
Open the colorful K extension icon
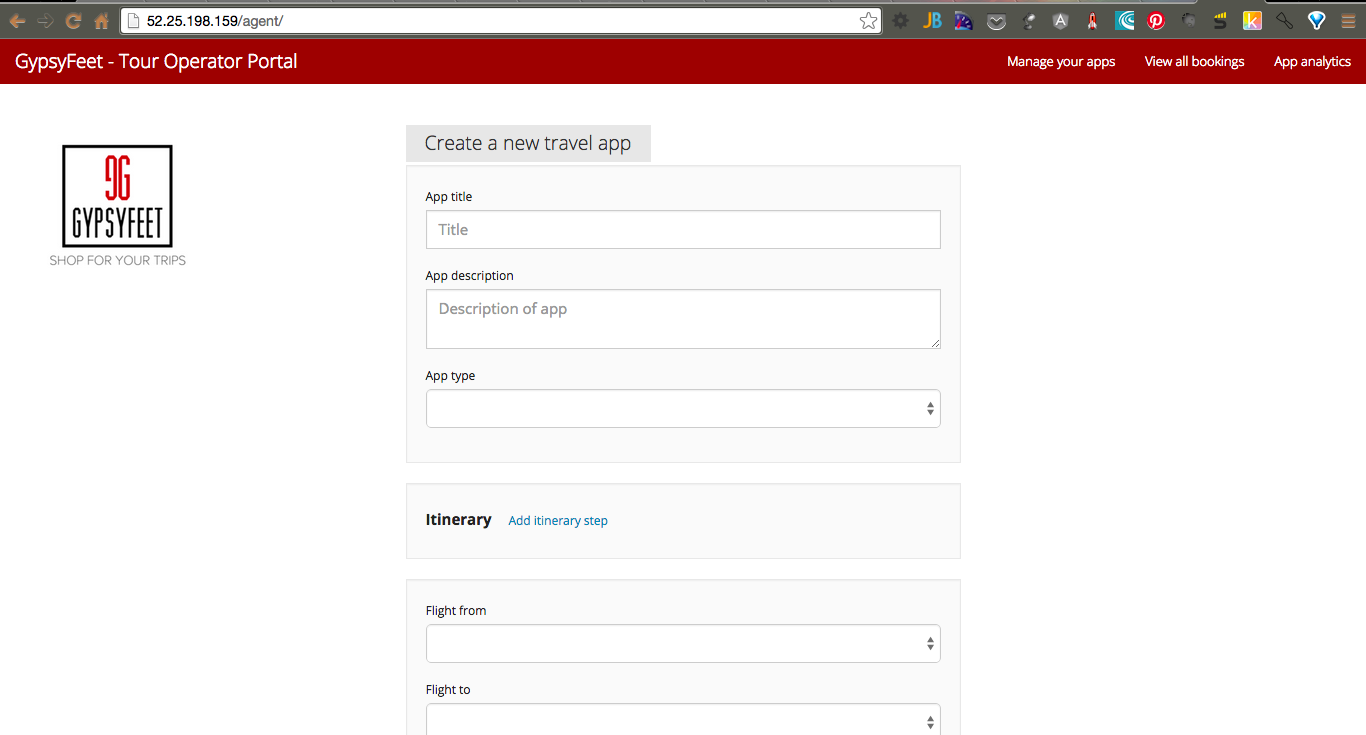coord(1252,20)
